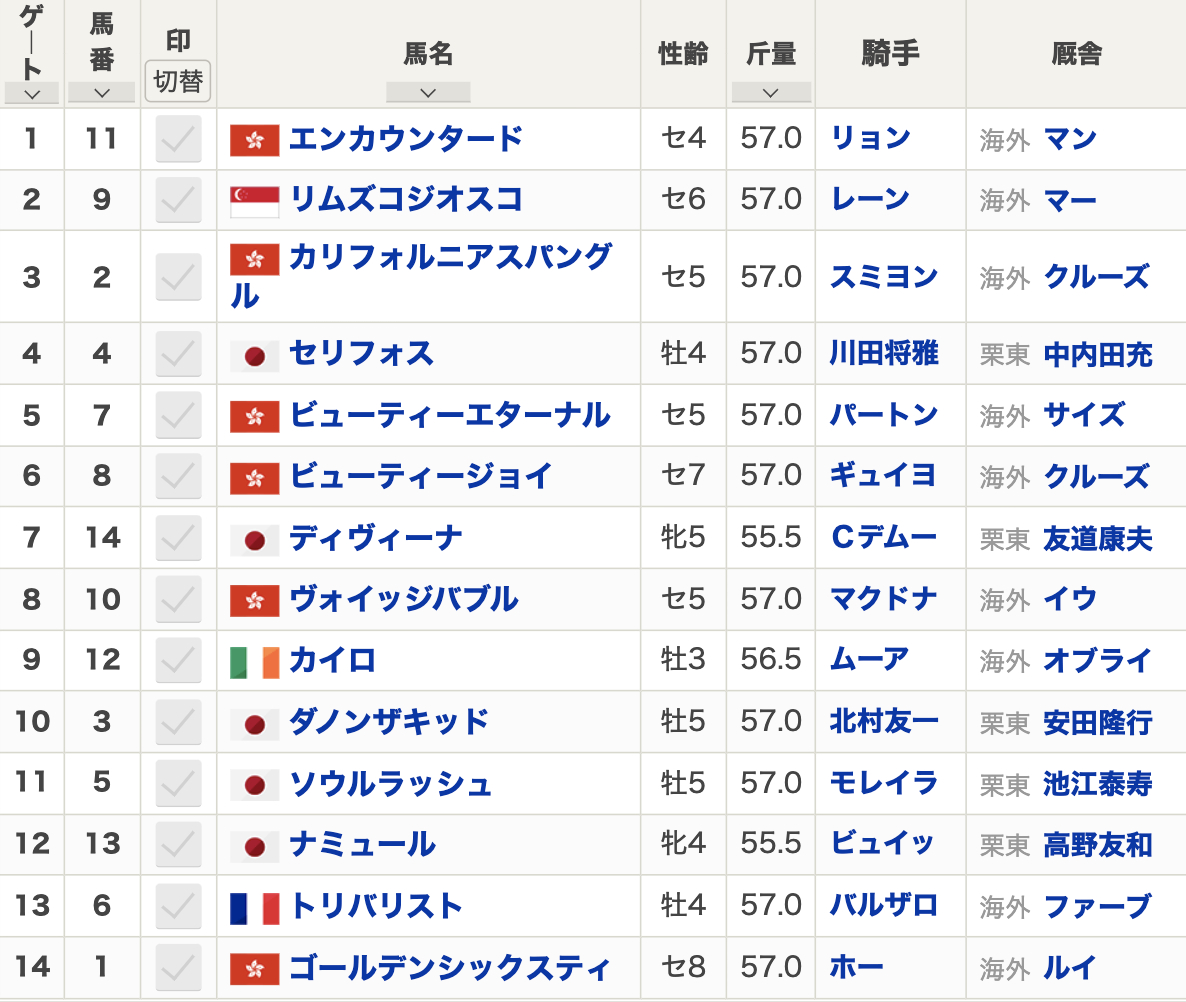Sort by gate using ゲート dropdown arrow
Image resolution: width=1186 pixels, height=1002 pixels.
coord(31,94)
